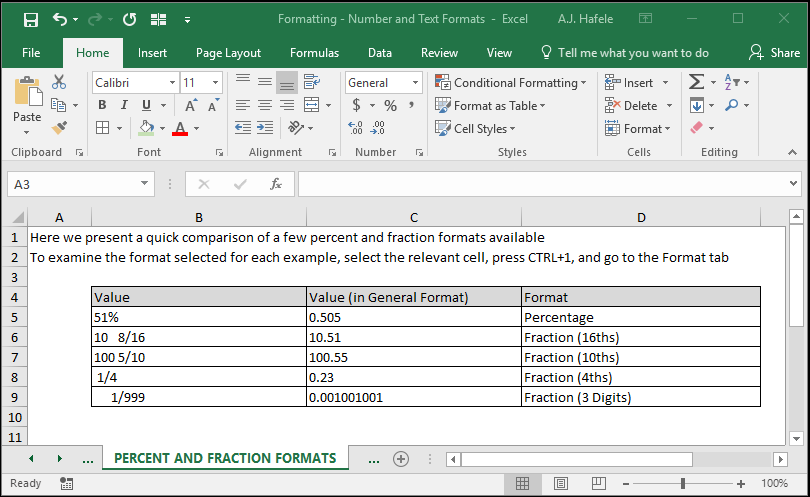Open the File tab
The height and width of the screenshot is (497, 810).
point(31,53)
